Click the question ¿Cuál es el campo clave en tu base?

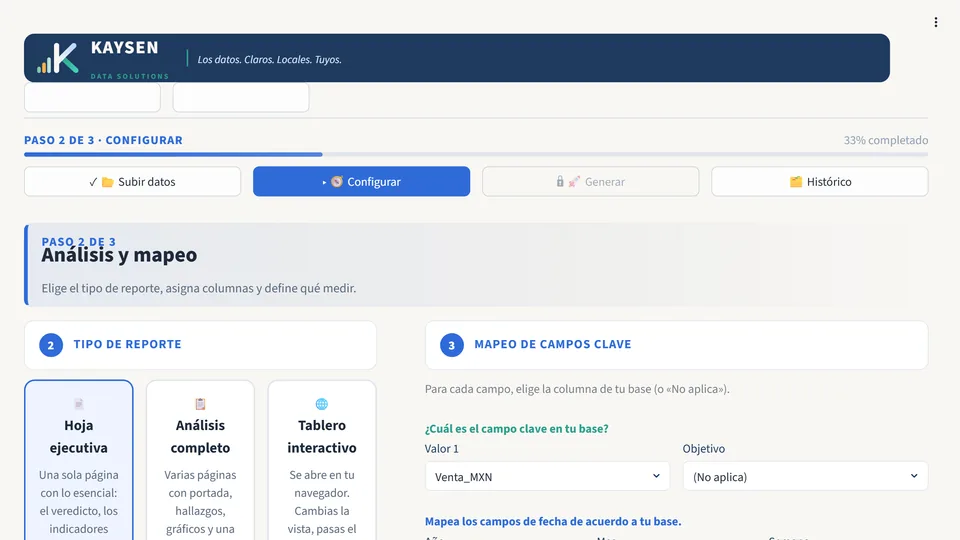pyautogui.click(x=517, y=429)
